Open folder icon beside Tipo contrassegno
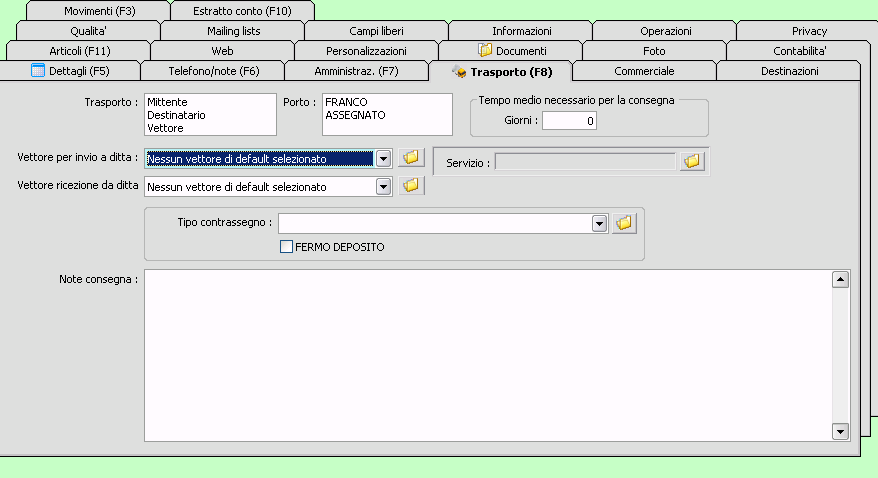 624,223
